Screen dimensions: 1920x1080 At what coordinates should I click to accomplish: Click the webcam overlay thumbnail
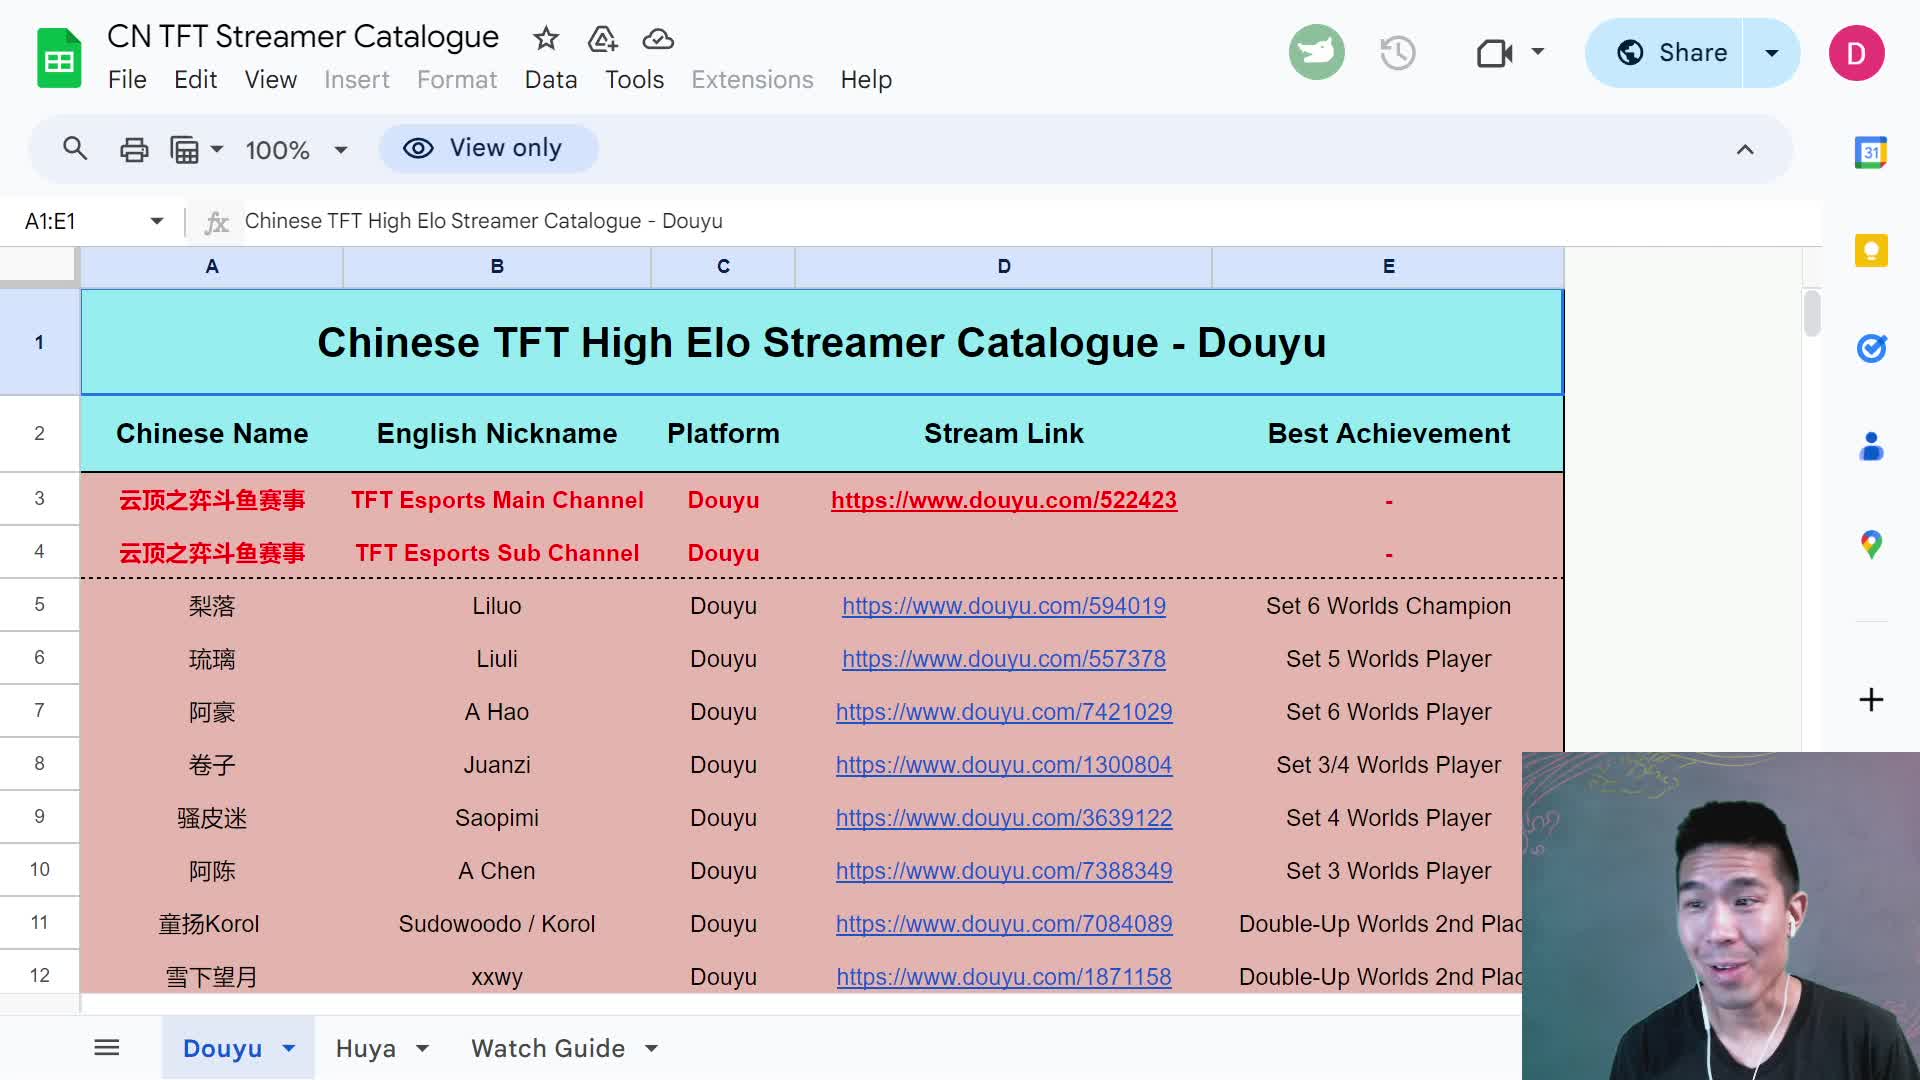pos(1720,915)
